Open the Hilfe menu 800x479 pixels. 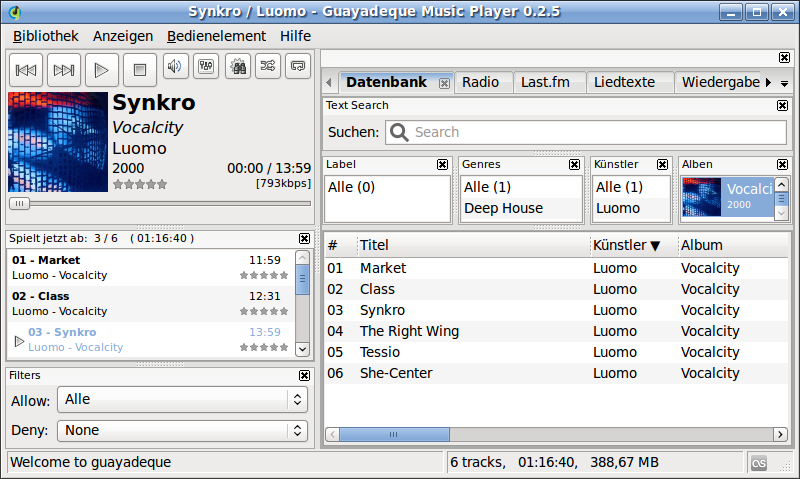click(295, 36)
